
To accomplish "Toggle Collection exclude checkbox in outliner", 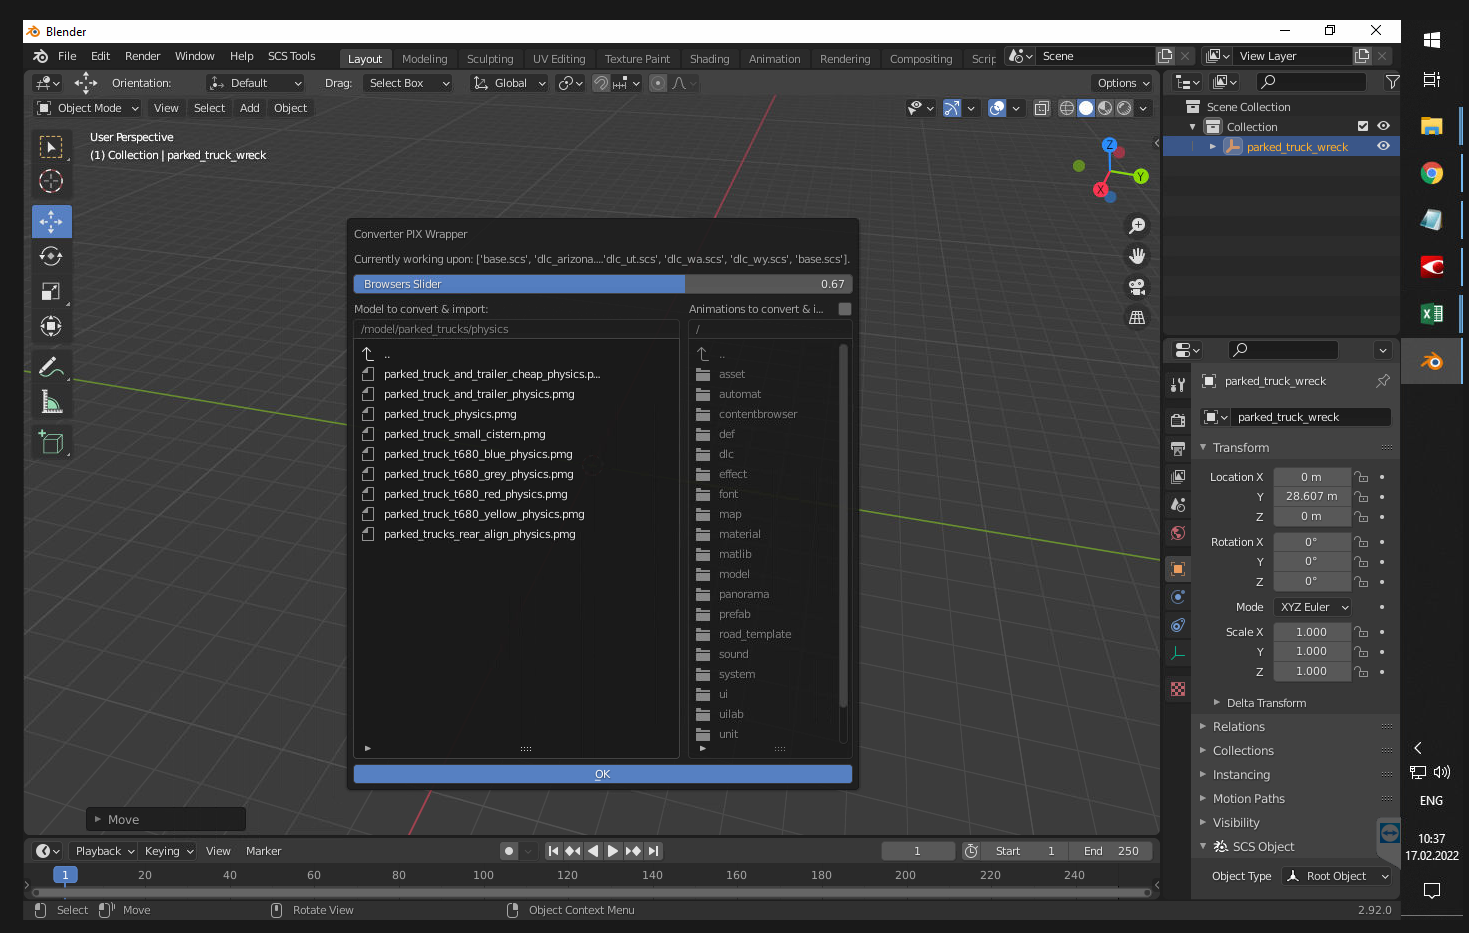I will [1362, 126].
